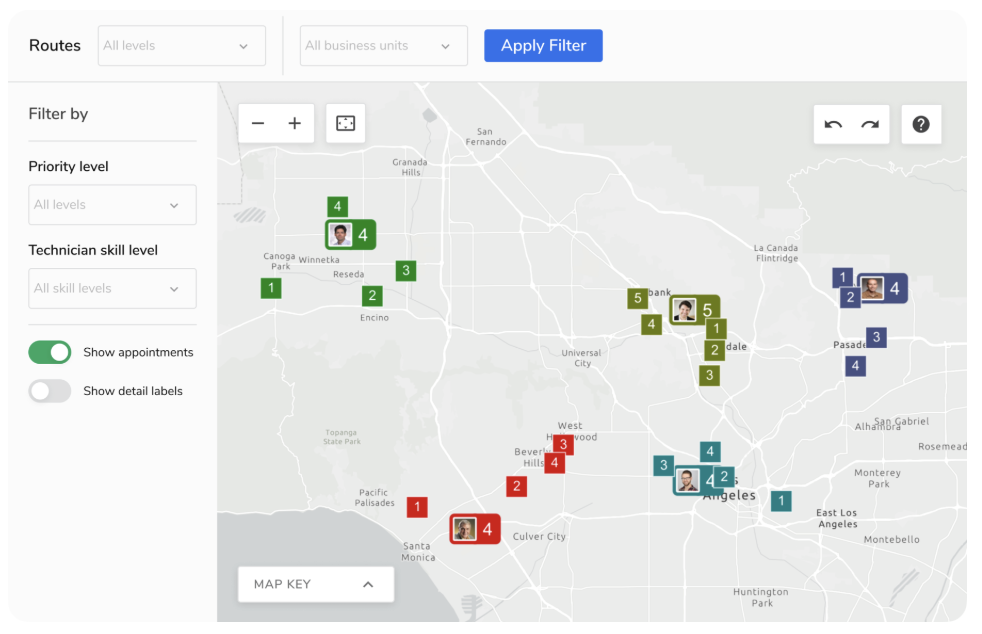Click purple stop 4 below Pasadena
Screen dimensions: 982x634
pyautogui.click(x=855, y=366)
